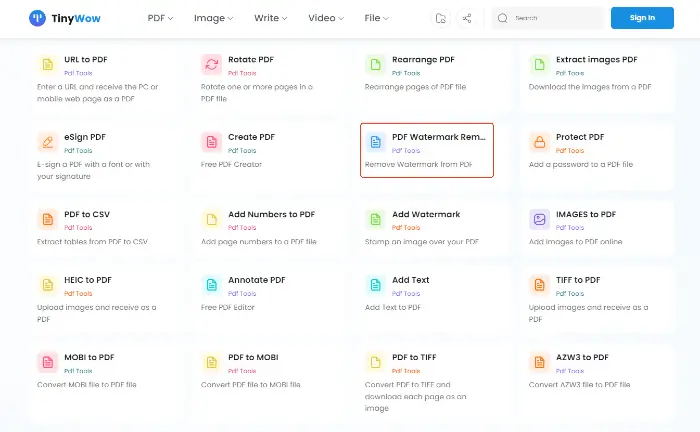This screenshot has width=700, height=432.
Task: Expand the Write menu dropdown
Action: click(x=271, y=18)
